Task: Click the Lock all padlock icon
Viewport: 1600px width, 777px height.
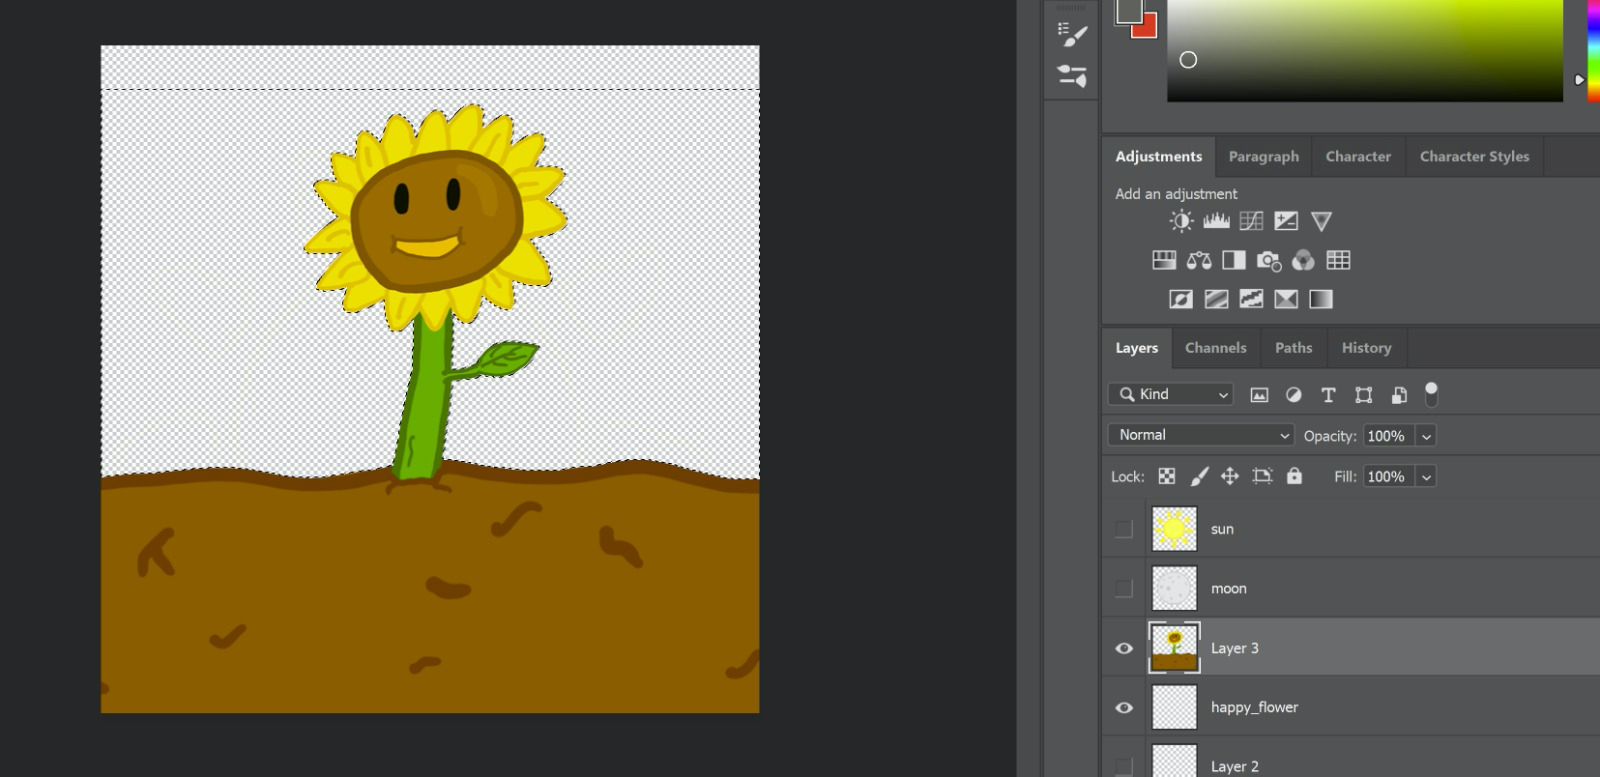Action: [x=1294, y=476]
